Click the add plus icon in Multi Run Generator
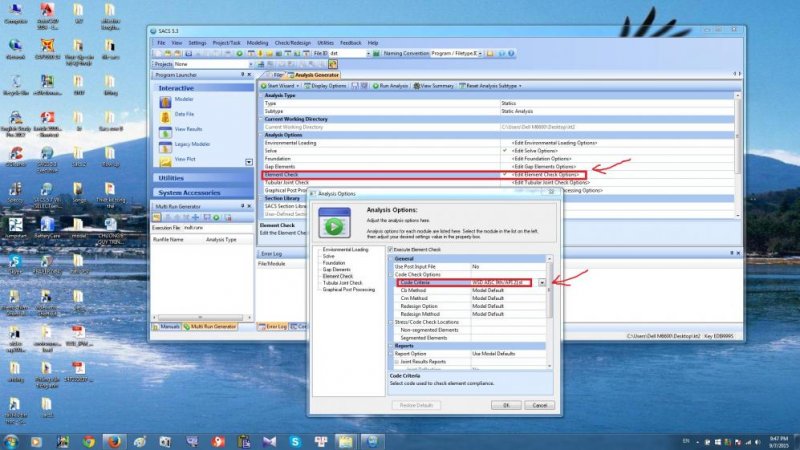The width and height of the screenshot is (800, 450). (x=195, y=217)
